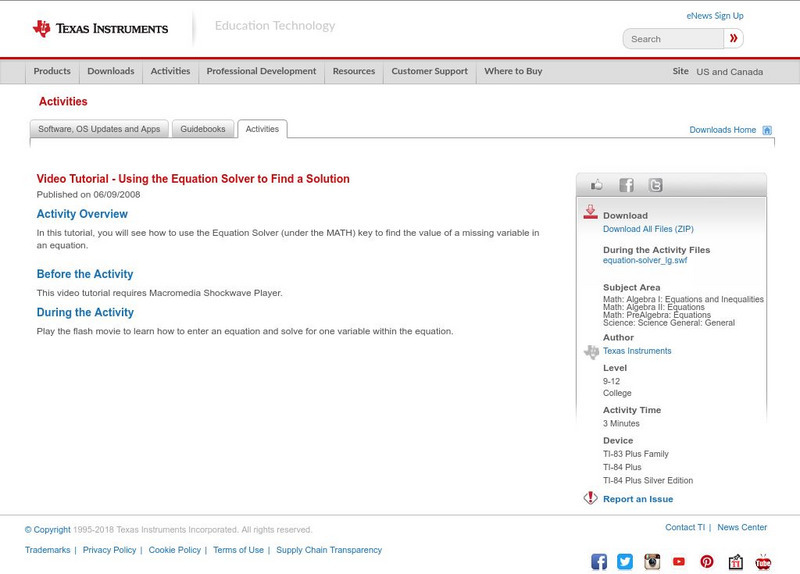Image resolution: width=800 pixels, height=574 pixels.
Task: Open the Terms of Use link
Action: [x=238, y=550]
